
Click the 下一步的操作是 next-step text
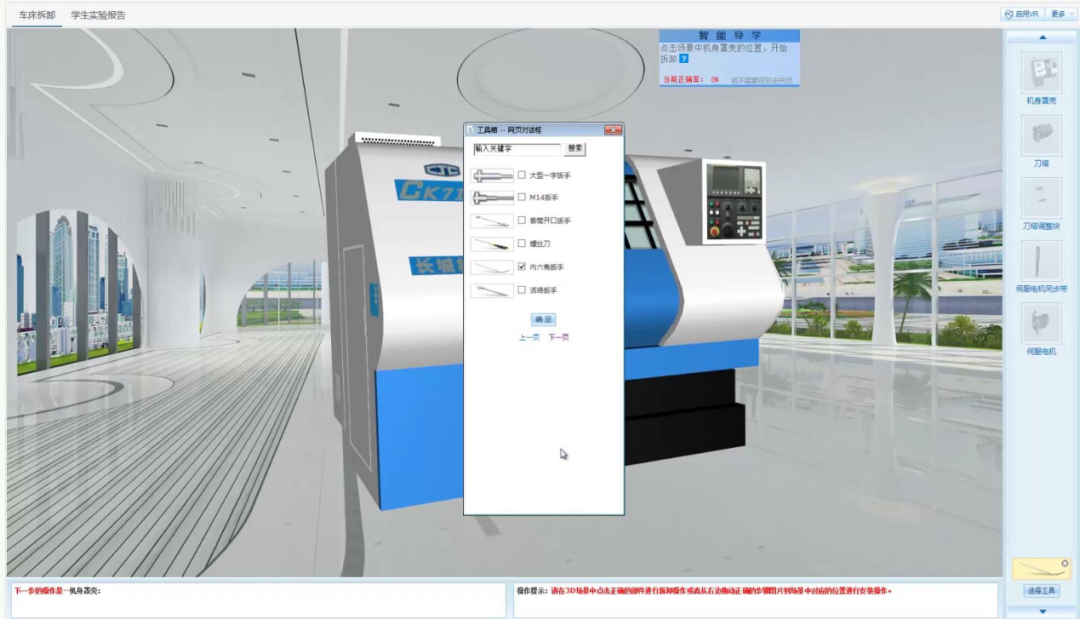(x=58, y=591)
